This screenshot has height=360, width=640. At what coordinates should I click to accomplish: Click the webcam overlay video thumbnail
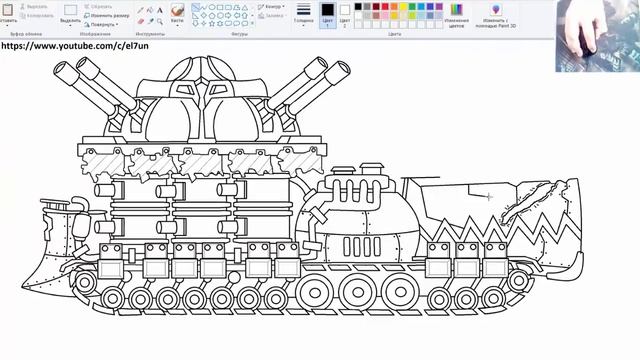click(x=598, y=36)
